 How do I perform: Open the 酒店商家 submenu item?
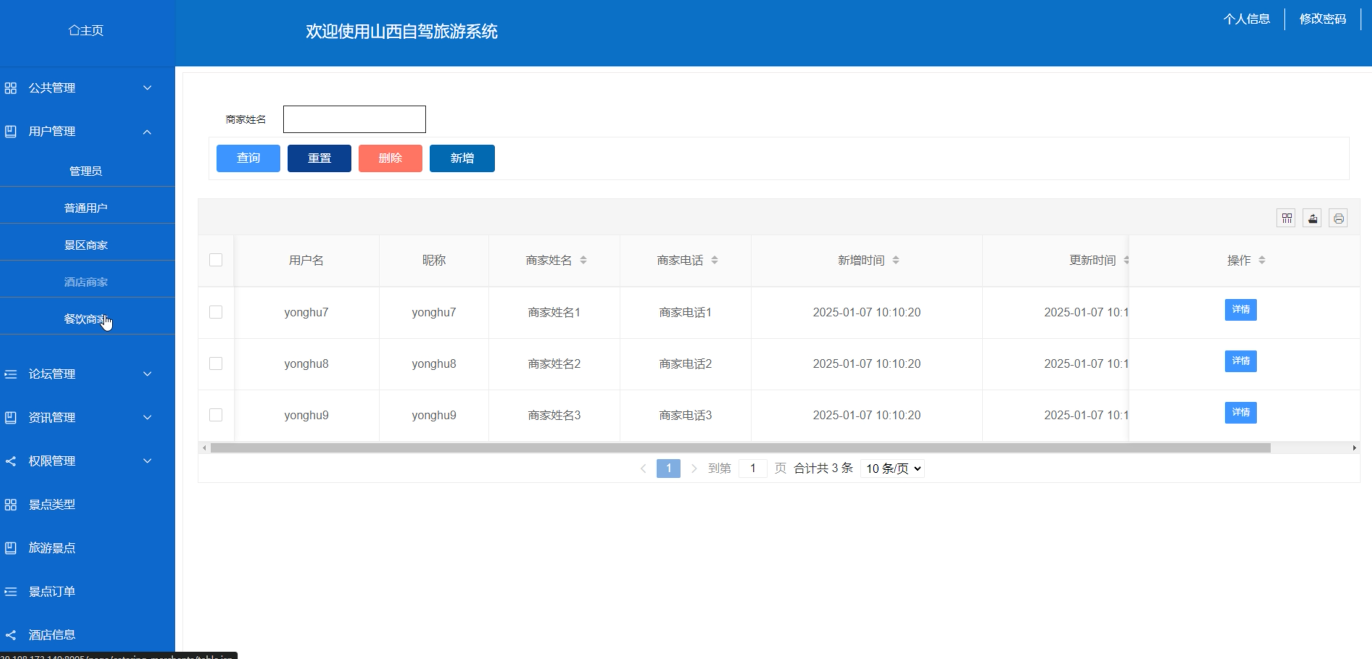[x=86, y=282]
